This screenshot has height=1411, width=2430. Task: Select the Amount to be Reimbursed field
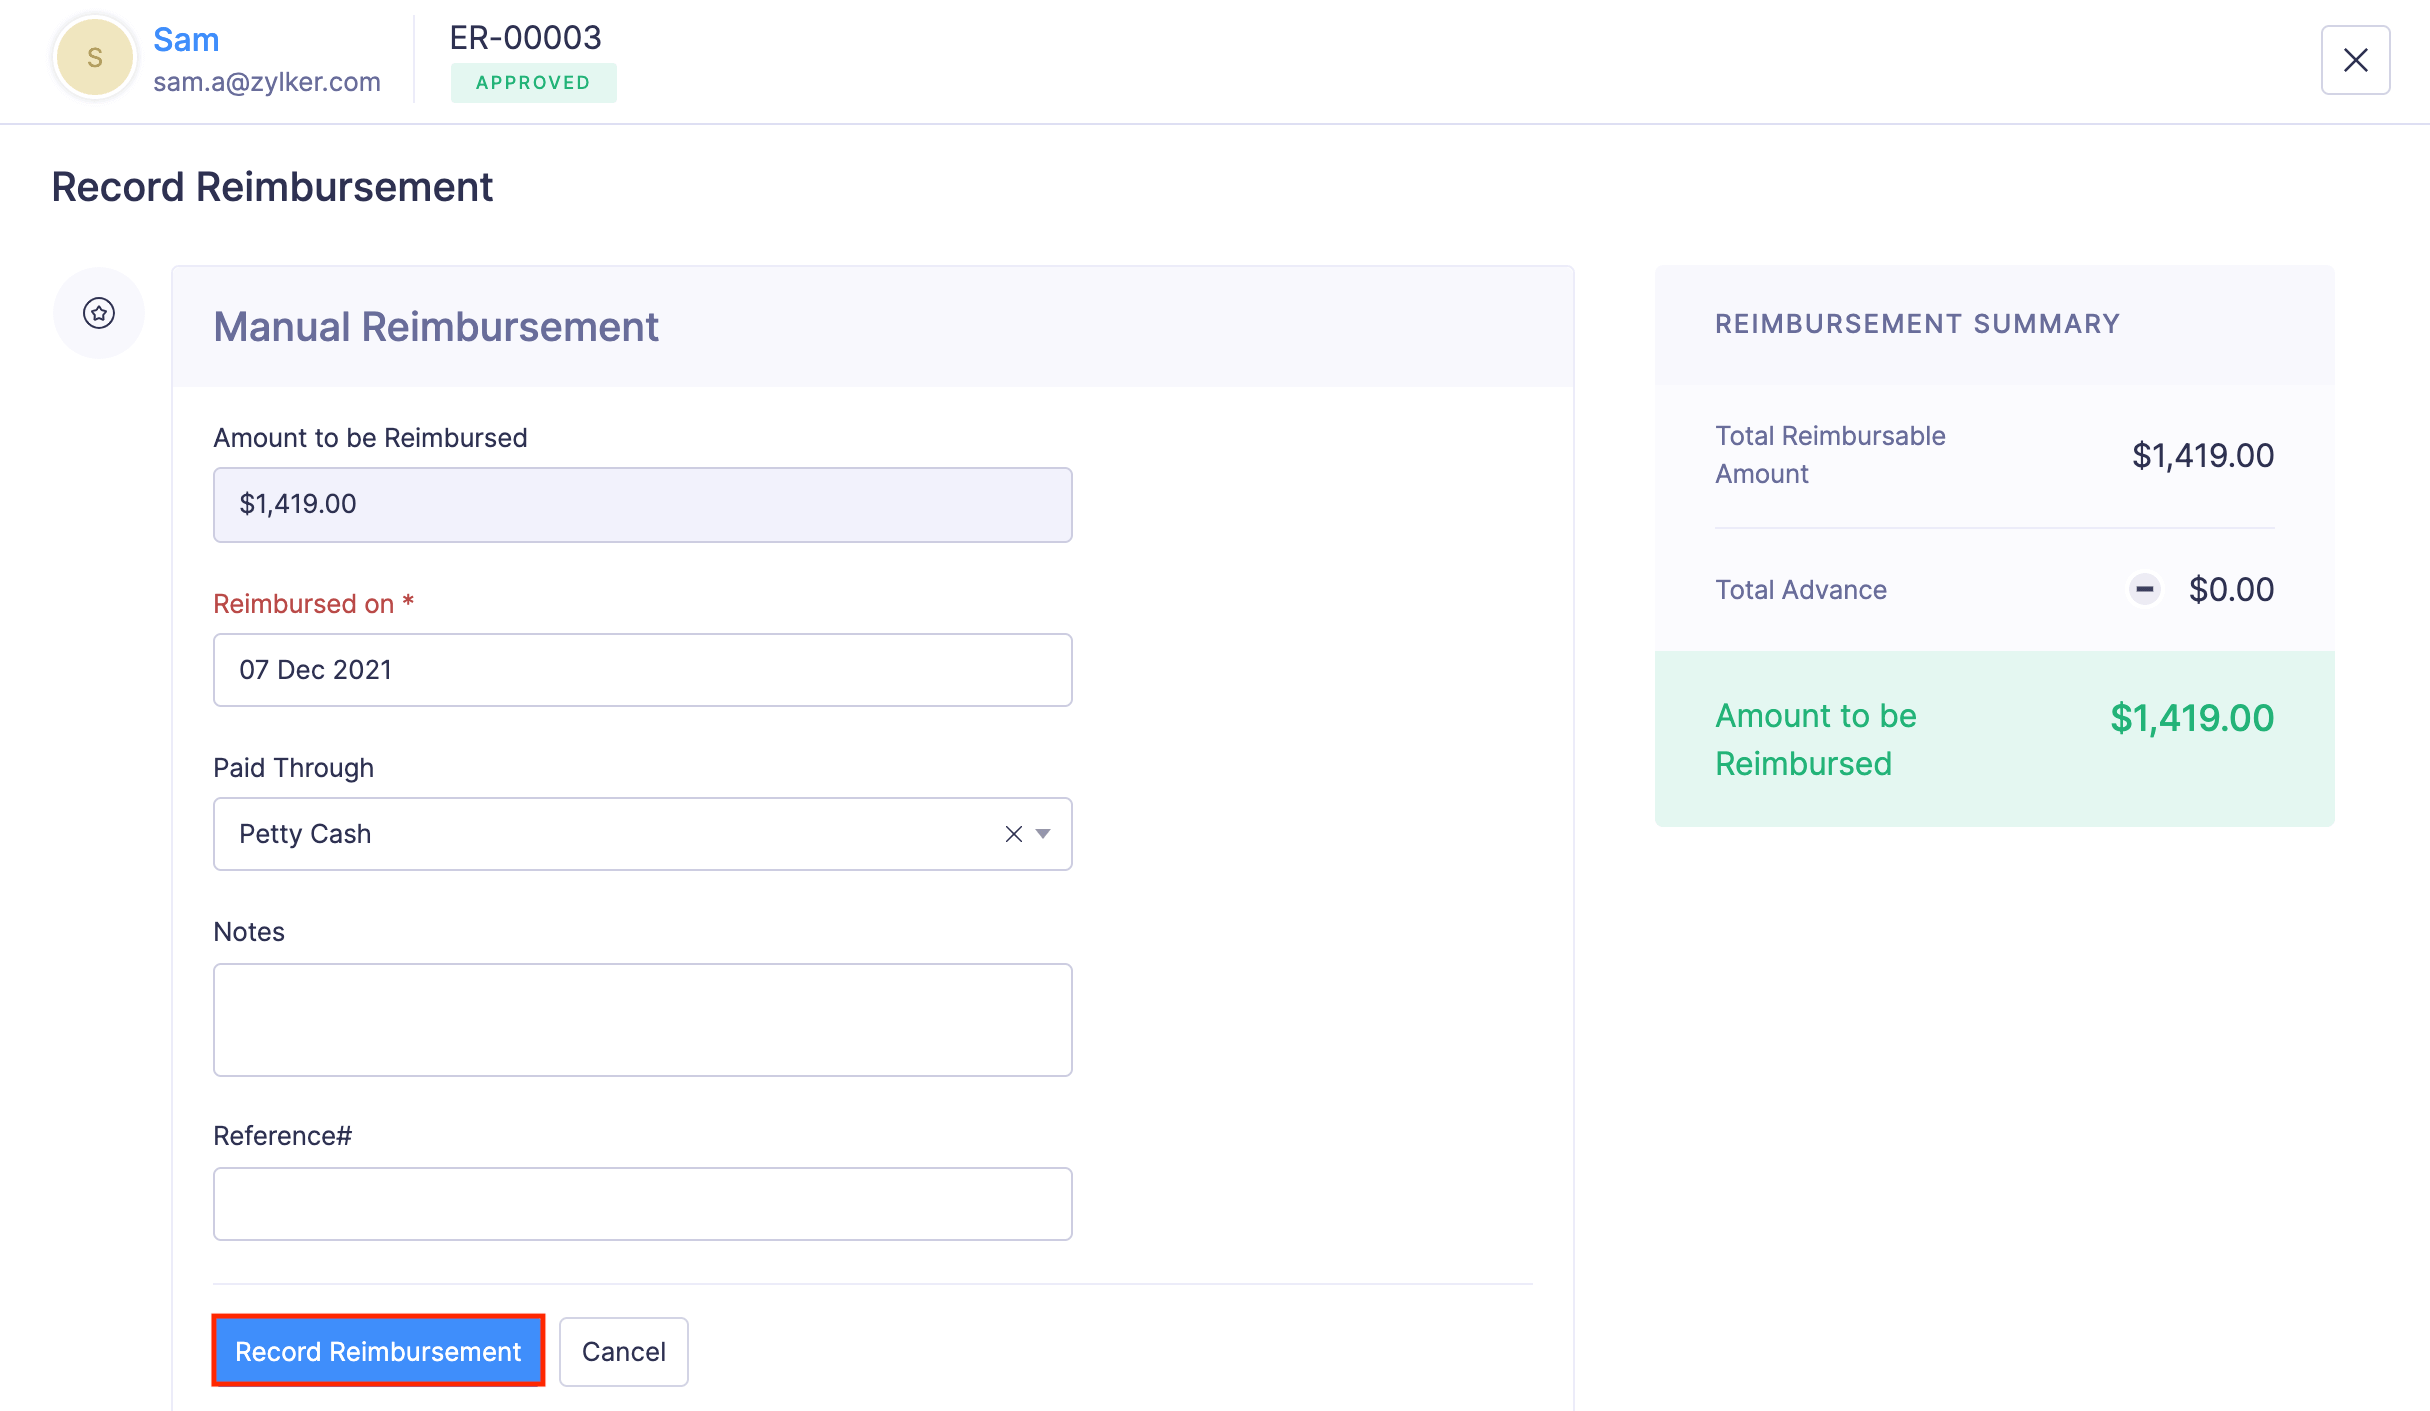tap(643, 504)
